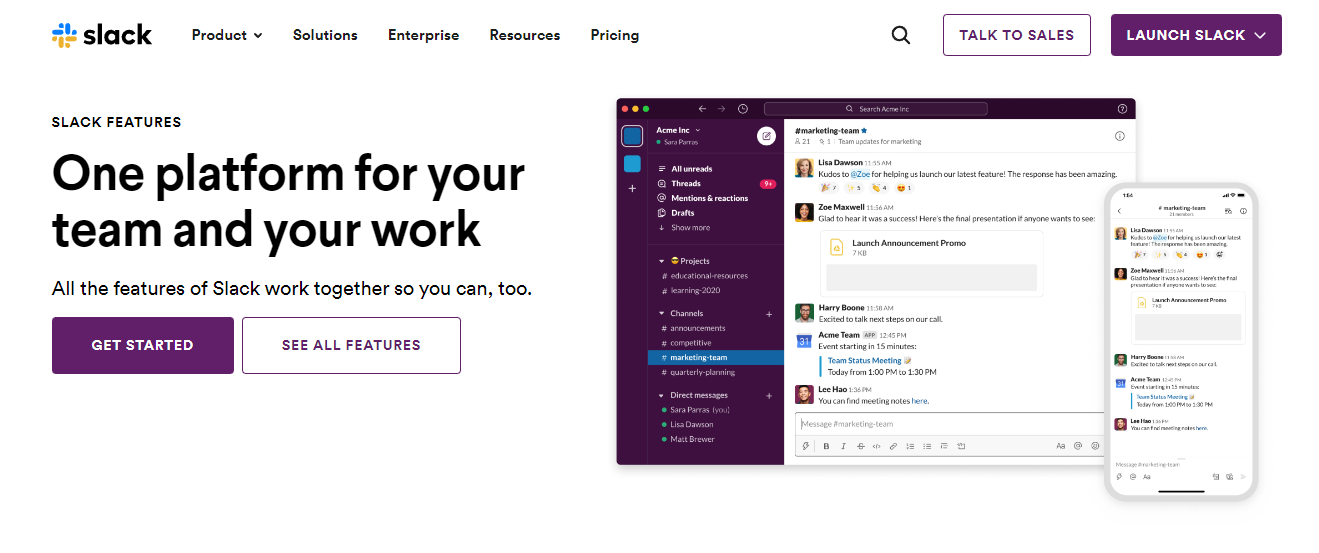Open Mentions & reactions in the sidebar

point(700,198)
